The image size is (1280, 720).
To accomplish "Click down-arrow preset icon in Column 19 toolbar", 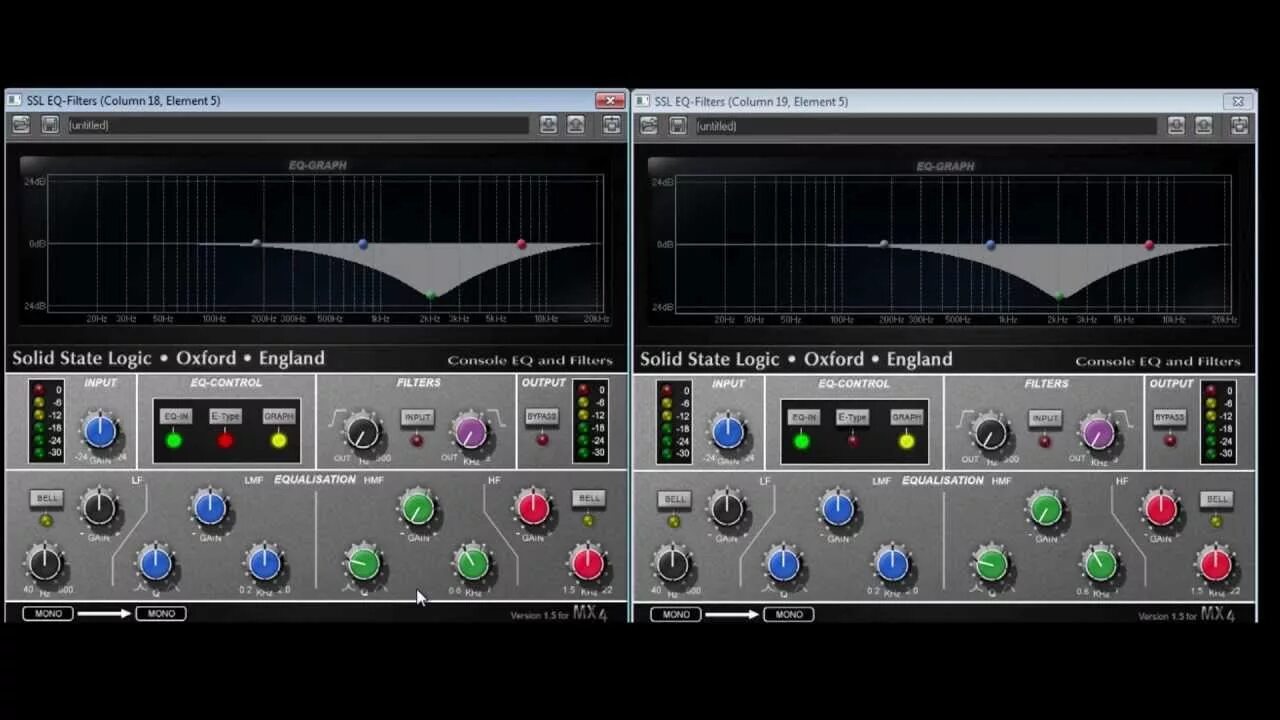I will tap(1176, 125).
